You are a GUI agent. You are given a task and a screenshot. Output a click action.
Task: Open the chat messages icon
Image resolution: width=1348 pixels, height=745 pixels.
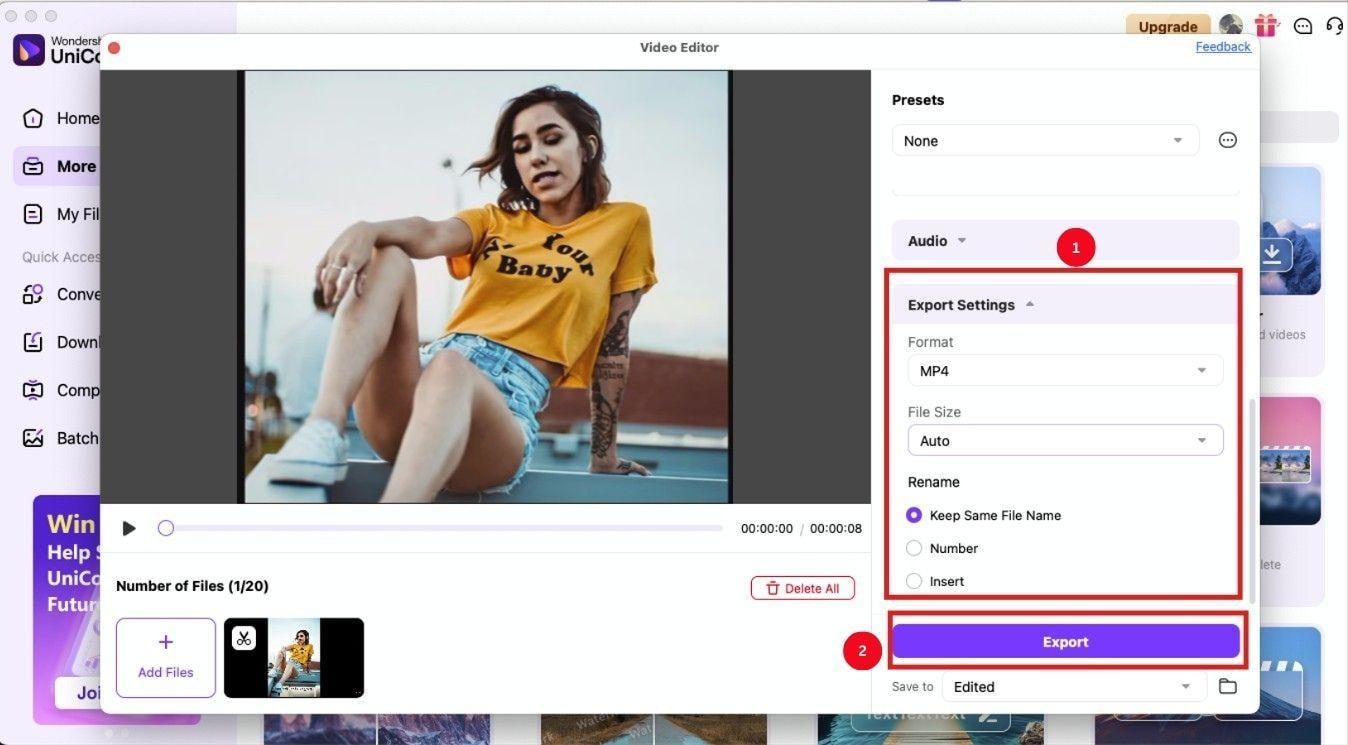coord(1303,27)
